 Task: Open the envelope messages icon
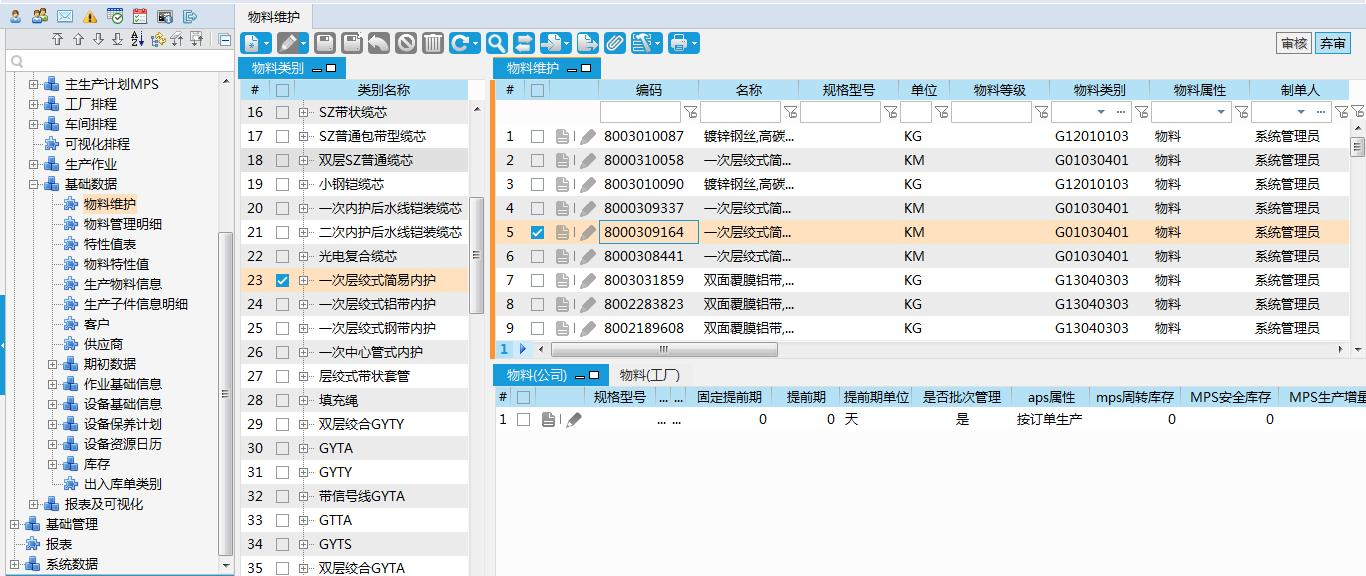tap(65, 16)
